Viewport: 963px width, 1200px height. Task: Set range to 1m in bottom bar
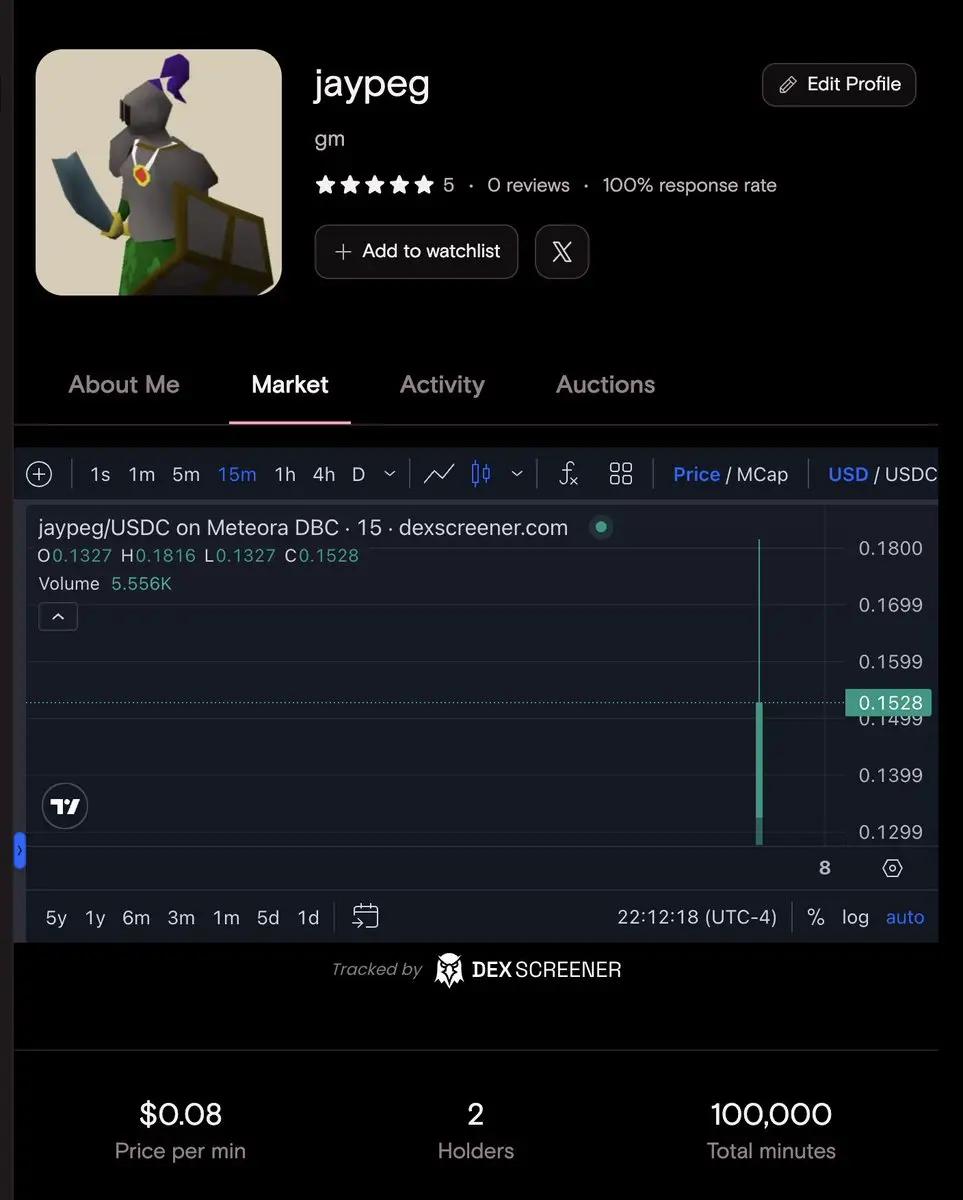[226, 918]
